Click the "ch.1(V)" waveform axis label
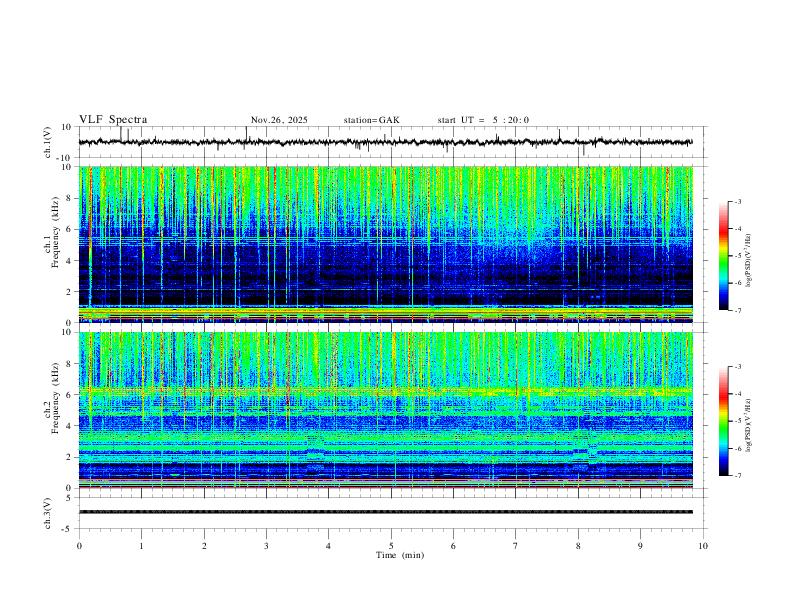The width and height of the screenshot is (792, 612). coord(48,142)
